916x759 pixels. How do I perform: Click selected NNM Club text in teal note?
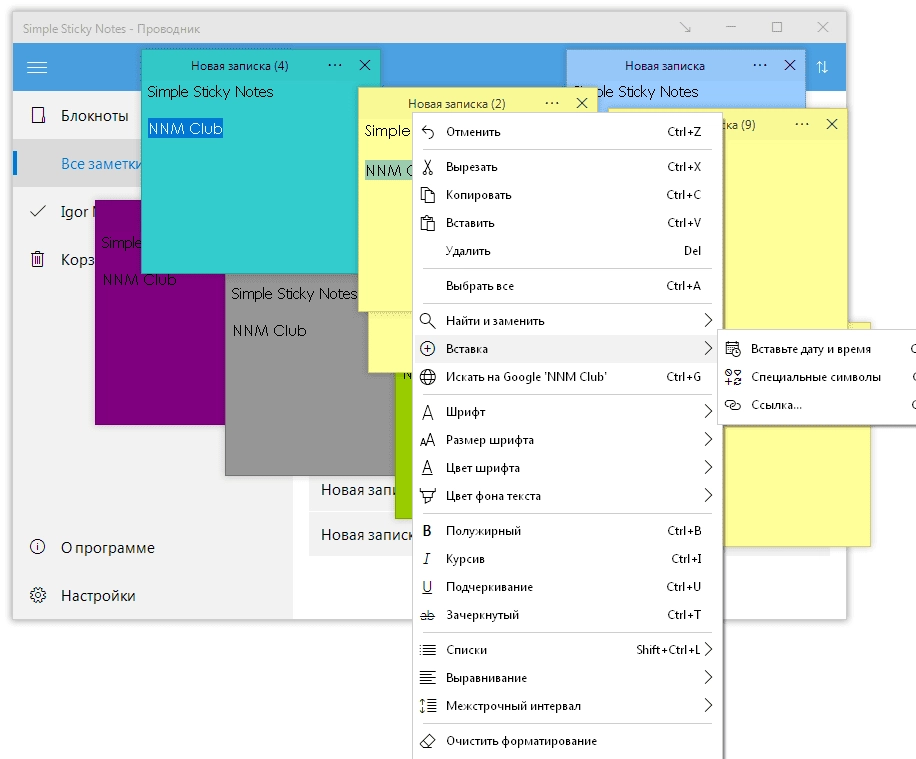tap(185, 129)
